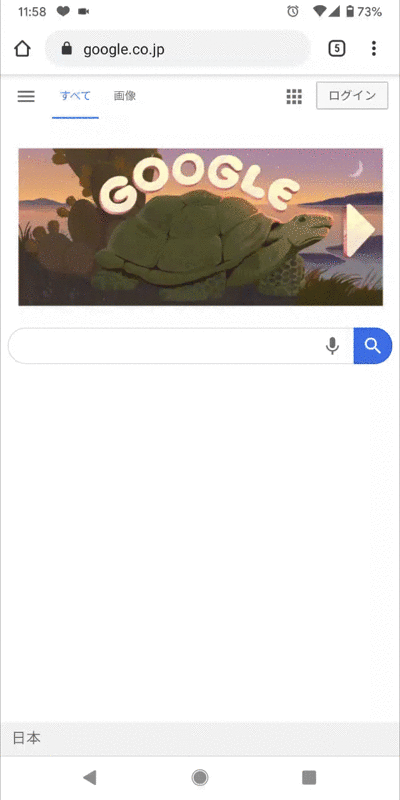Tap the alarm icon in status bar
The height and width of the screenshot is (800, 400).
293,11
